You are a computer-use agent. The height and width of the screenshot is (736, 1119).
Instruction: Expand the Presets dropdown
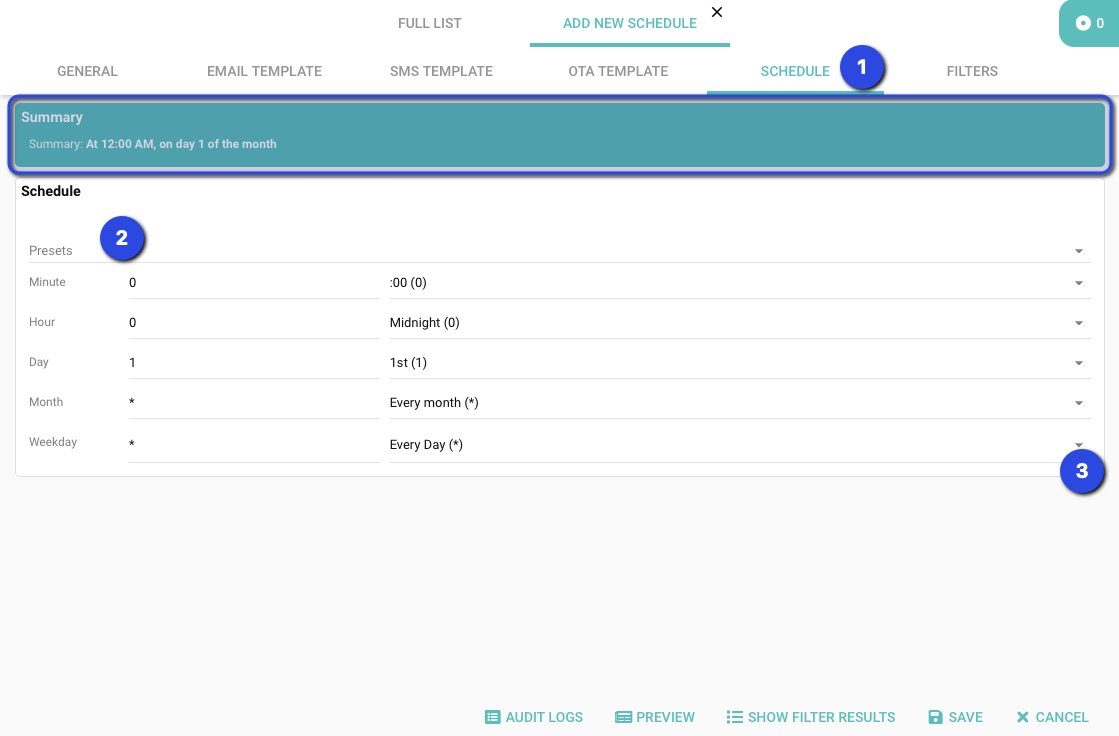point(1079,251)
